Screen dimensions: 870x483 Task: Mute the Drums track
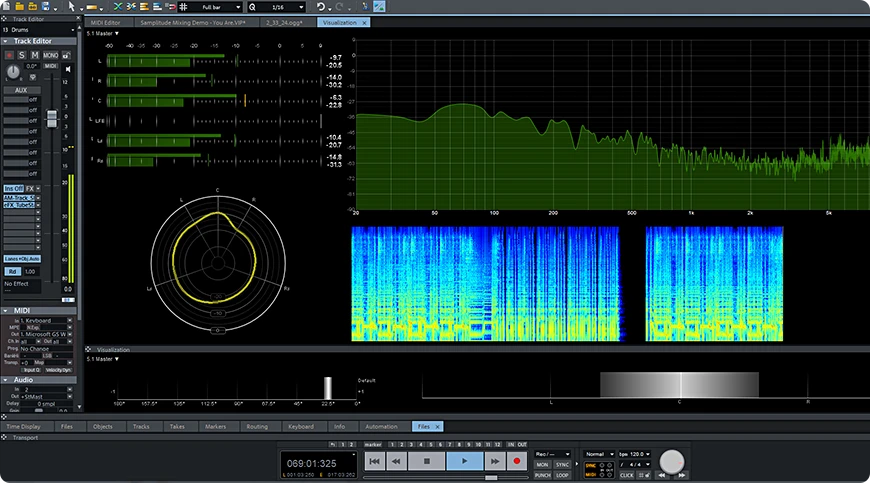tap(35, 55)
